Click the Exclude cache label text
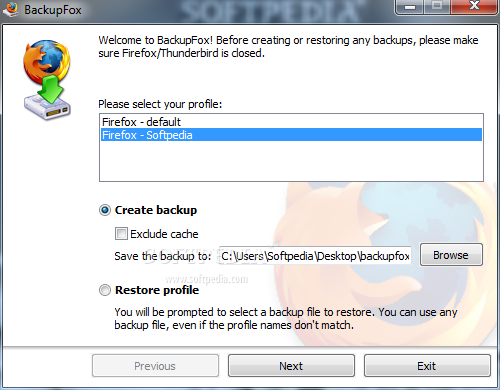This screenshot has width=500, height=390. (x=164, y=234)
